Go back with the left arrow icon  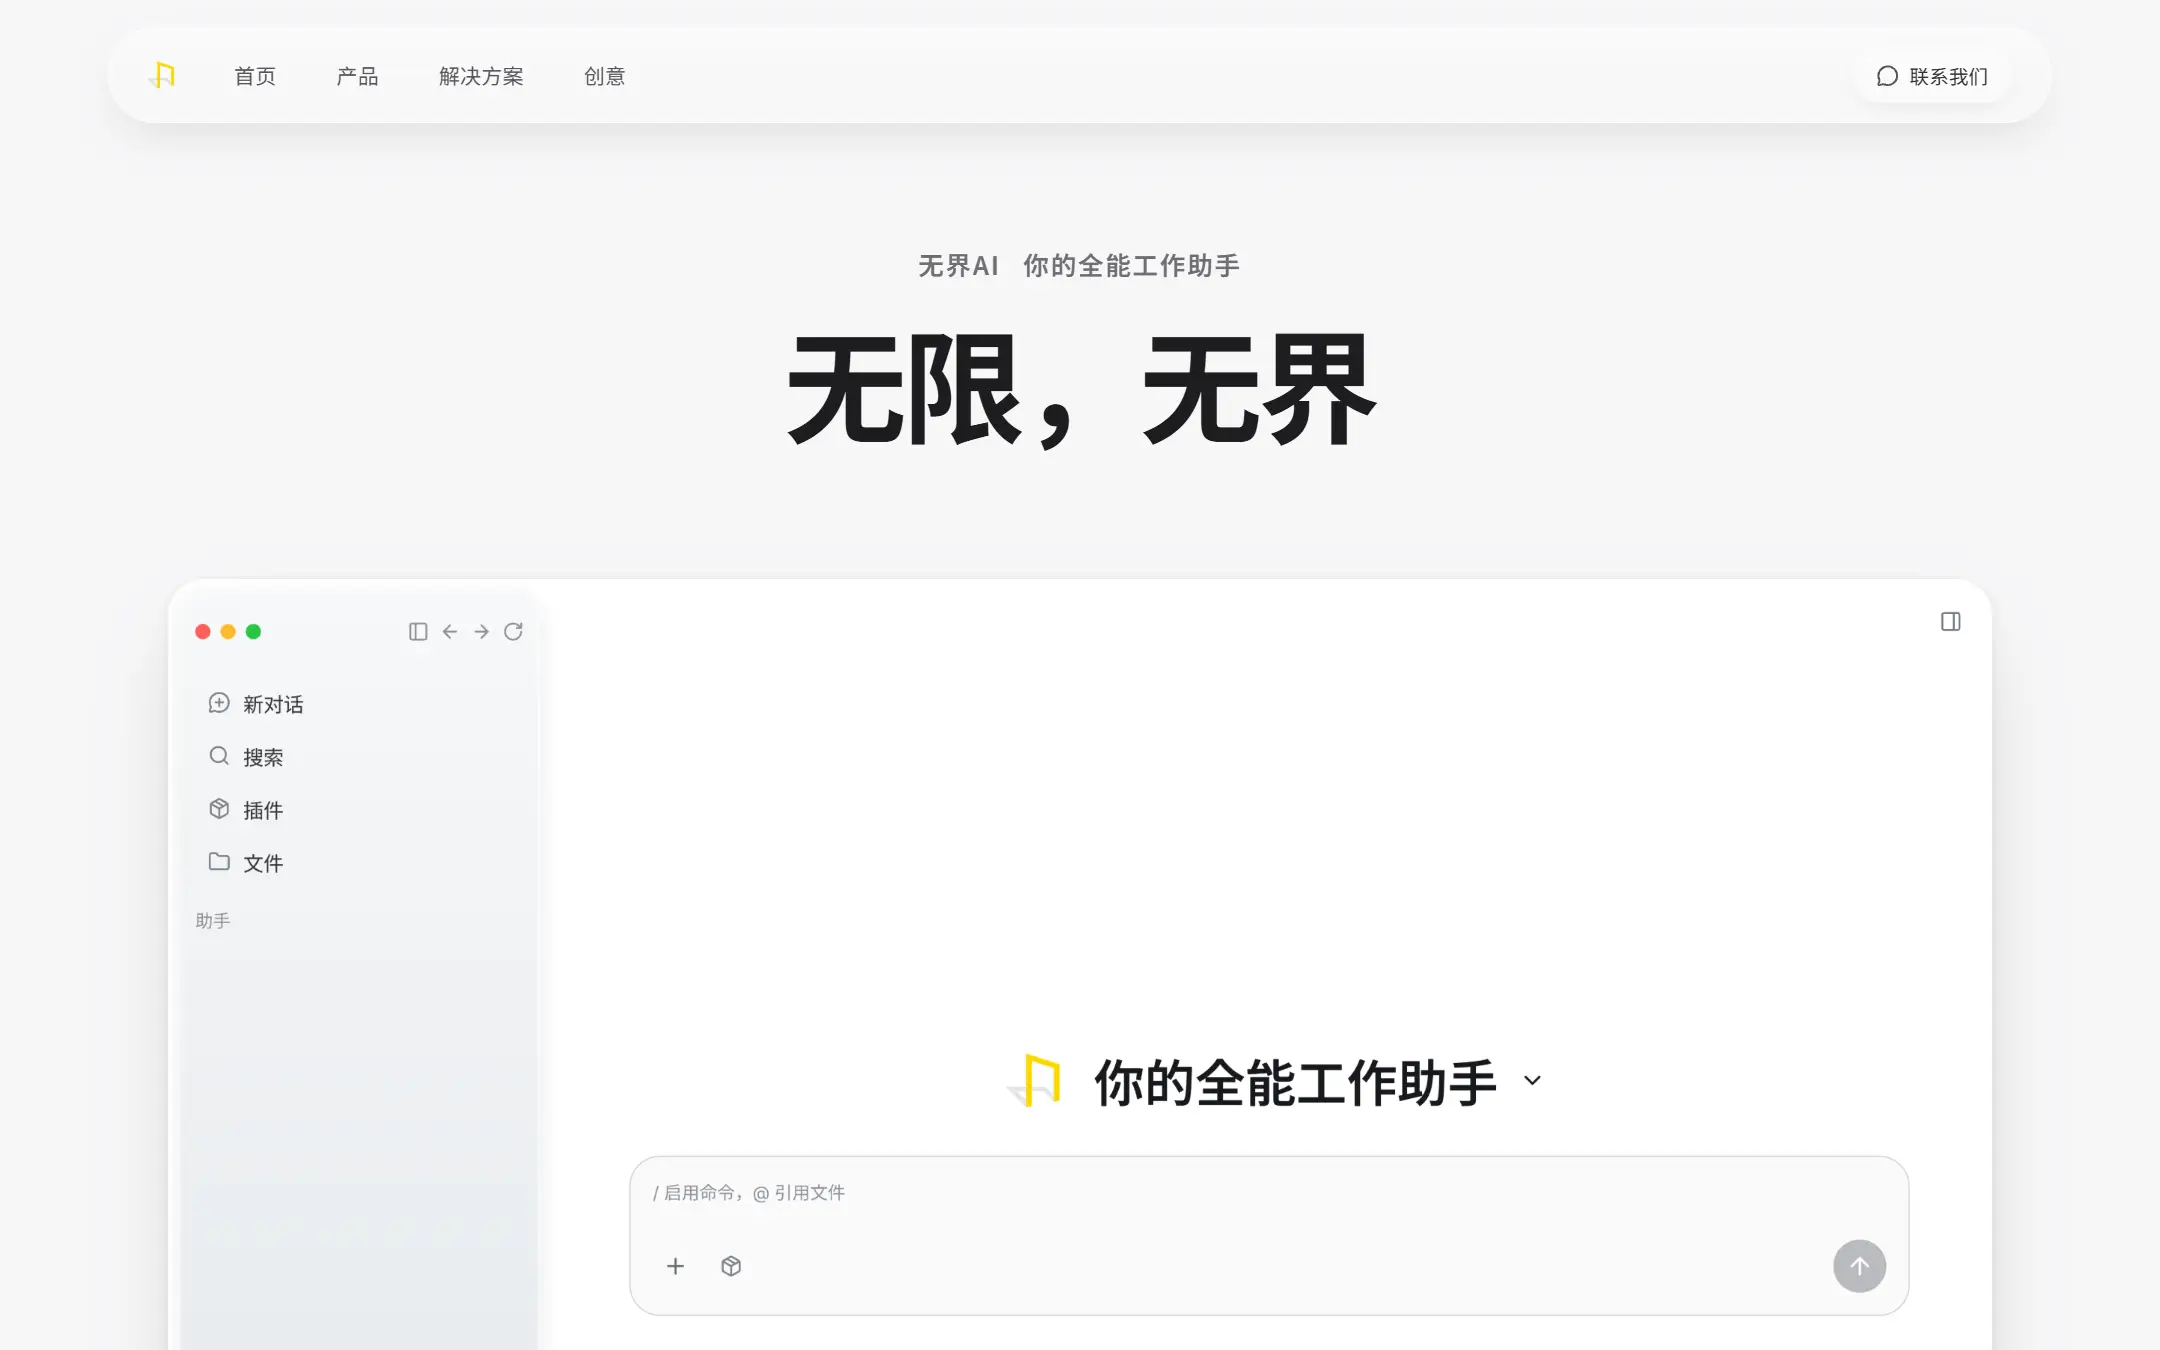tap(450, 631)
